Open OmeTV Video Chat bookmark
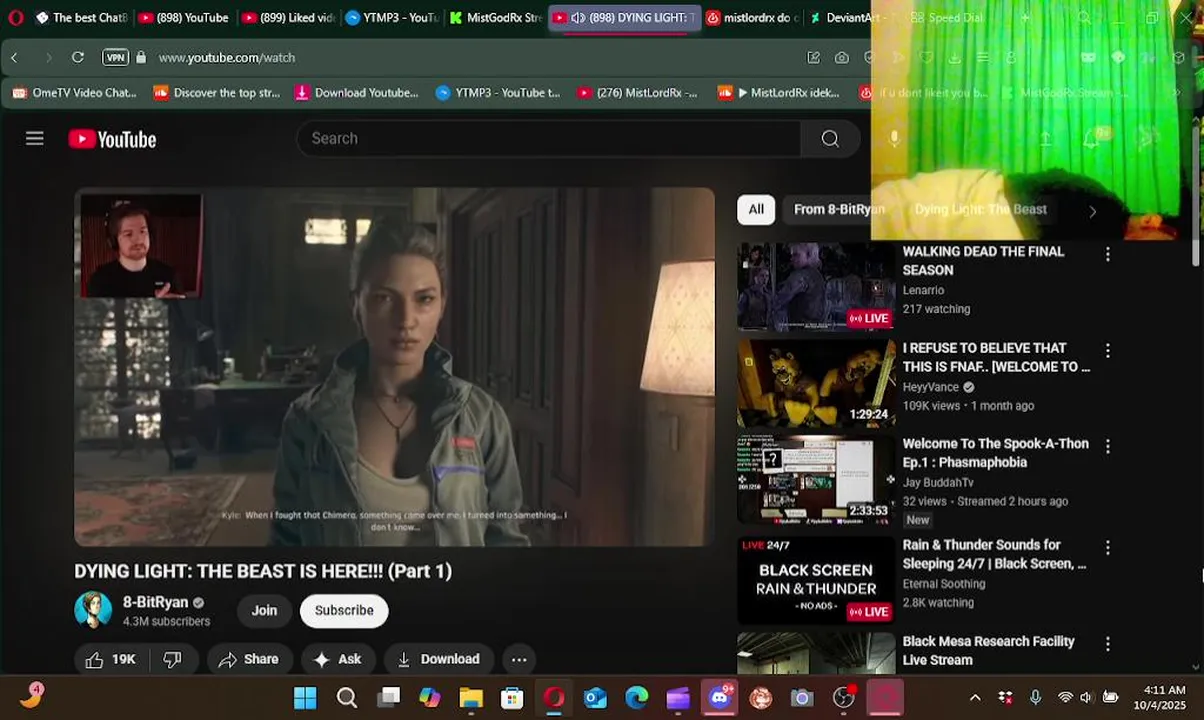This screenshot has width=1204, height=720. click(75, 93)
